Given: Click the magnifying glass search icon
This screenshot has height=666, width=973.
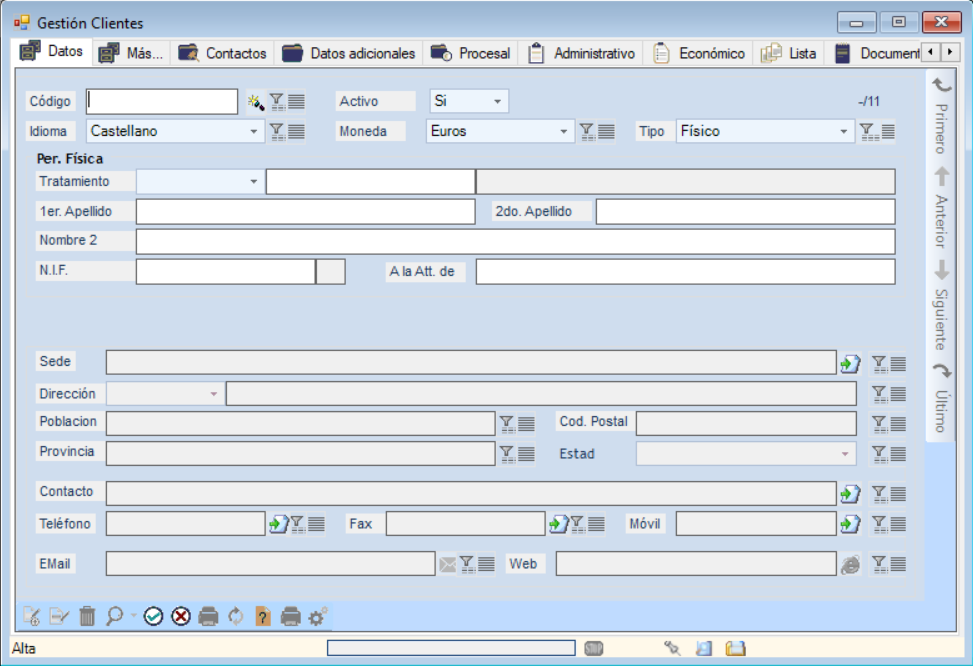Looking at the screenshot, I should 115,617.
